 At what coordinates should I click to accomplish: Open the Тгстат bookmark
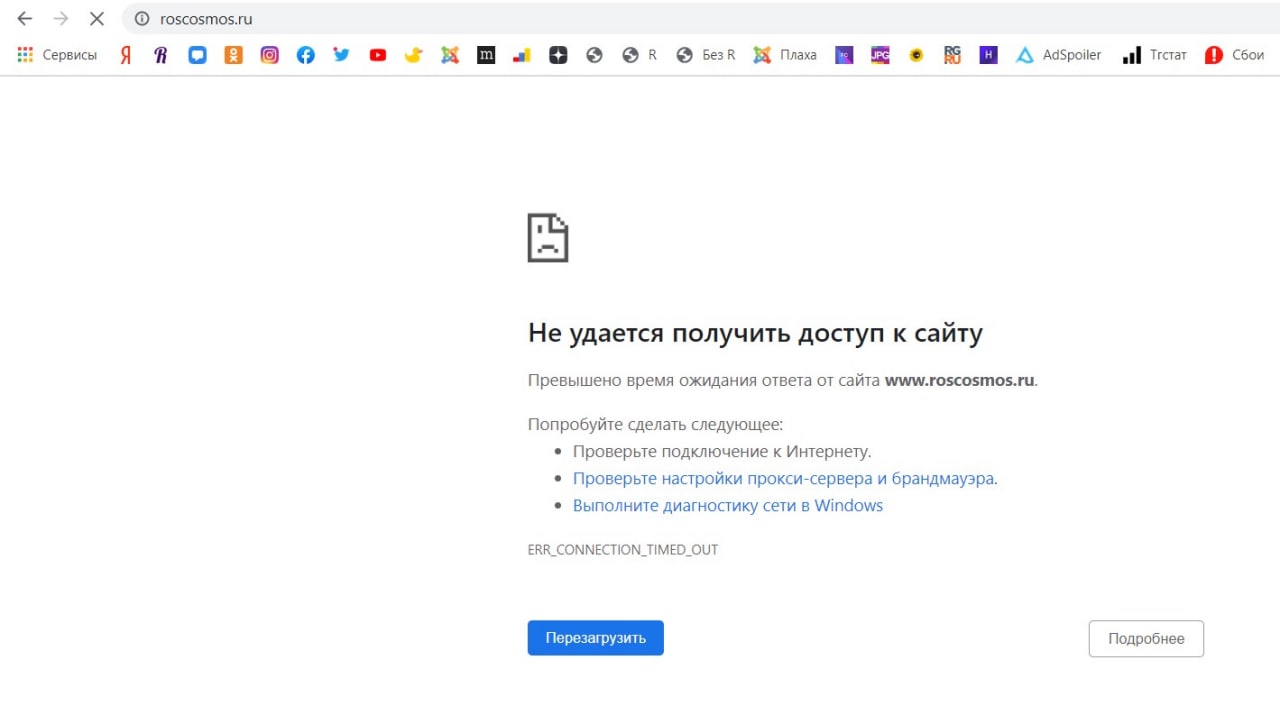pos(1154,55)
